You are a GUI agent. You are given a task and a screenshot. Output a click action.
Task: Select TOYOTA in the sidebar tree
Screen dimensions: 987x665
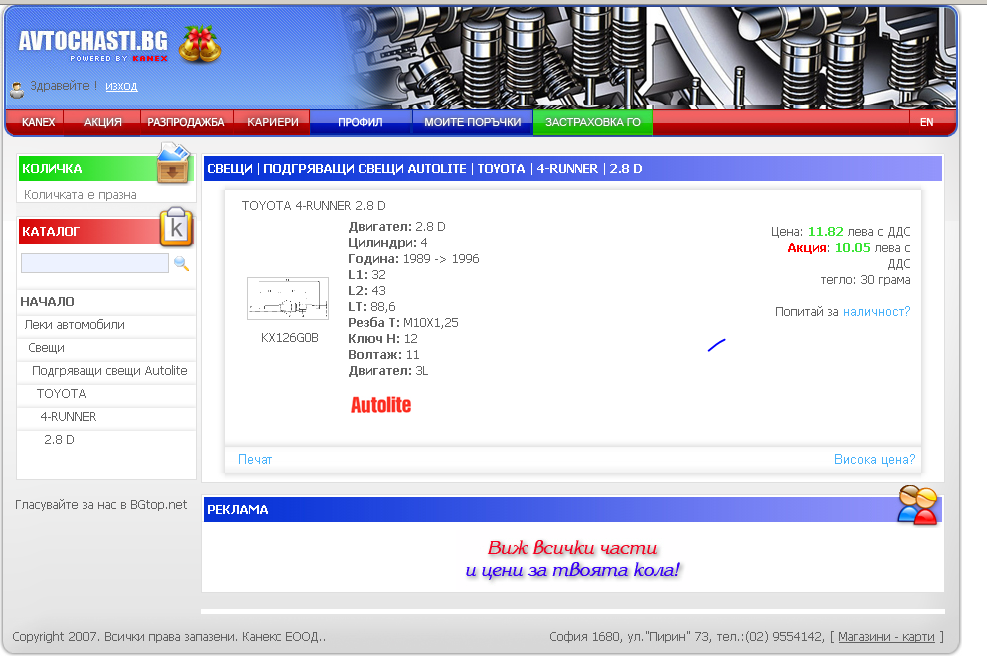61,394
